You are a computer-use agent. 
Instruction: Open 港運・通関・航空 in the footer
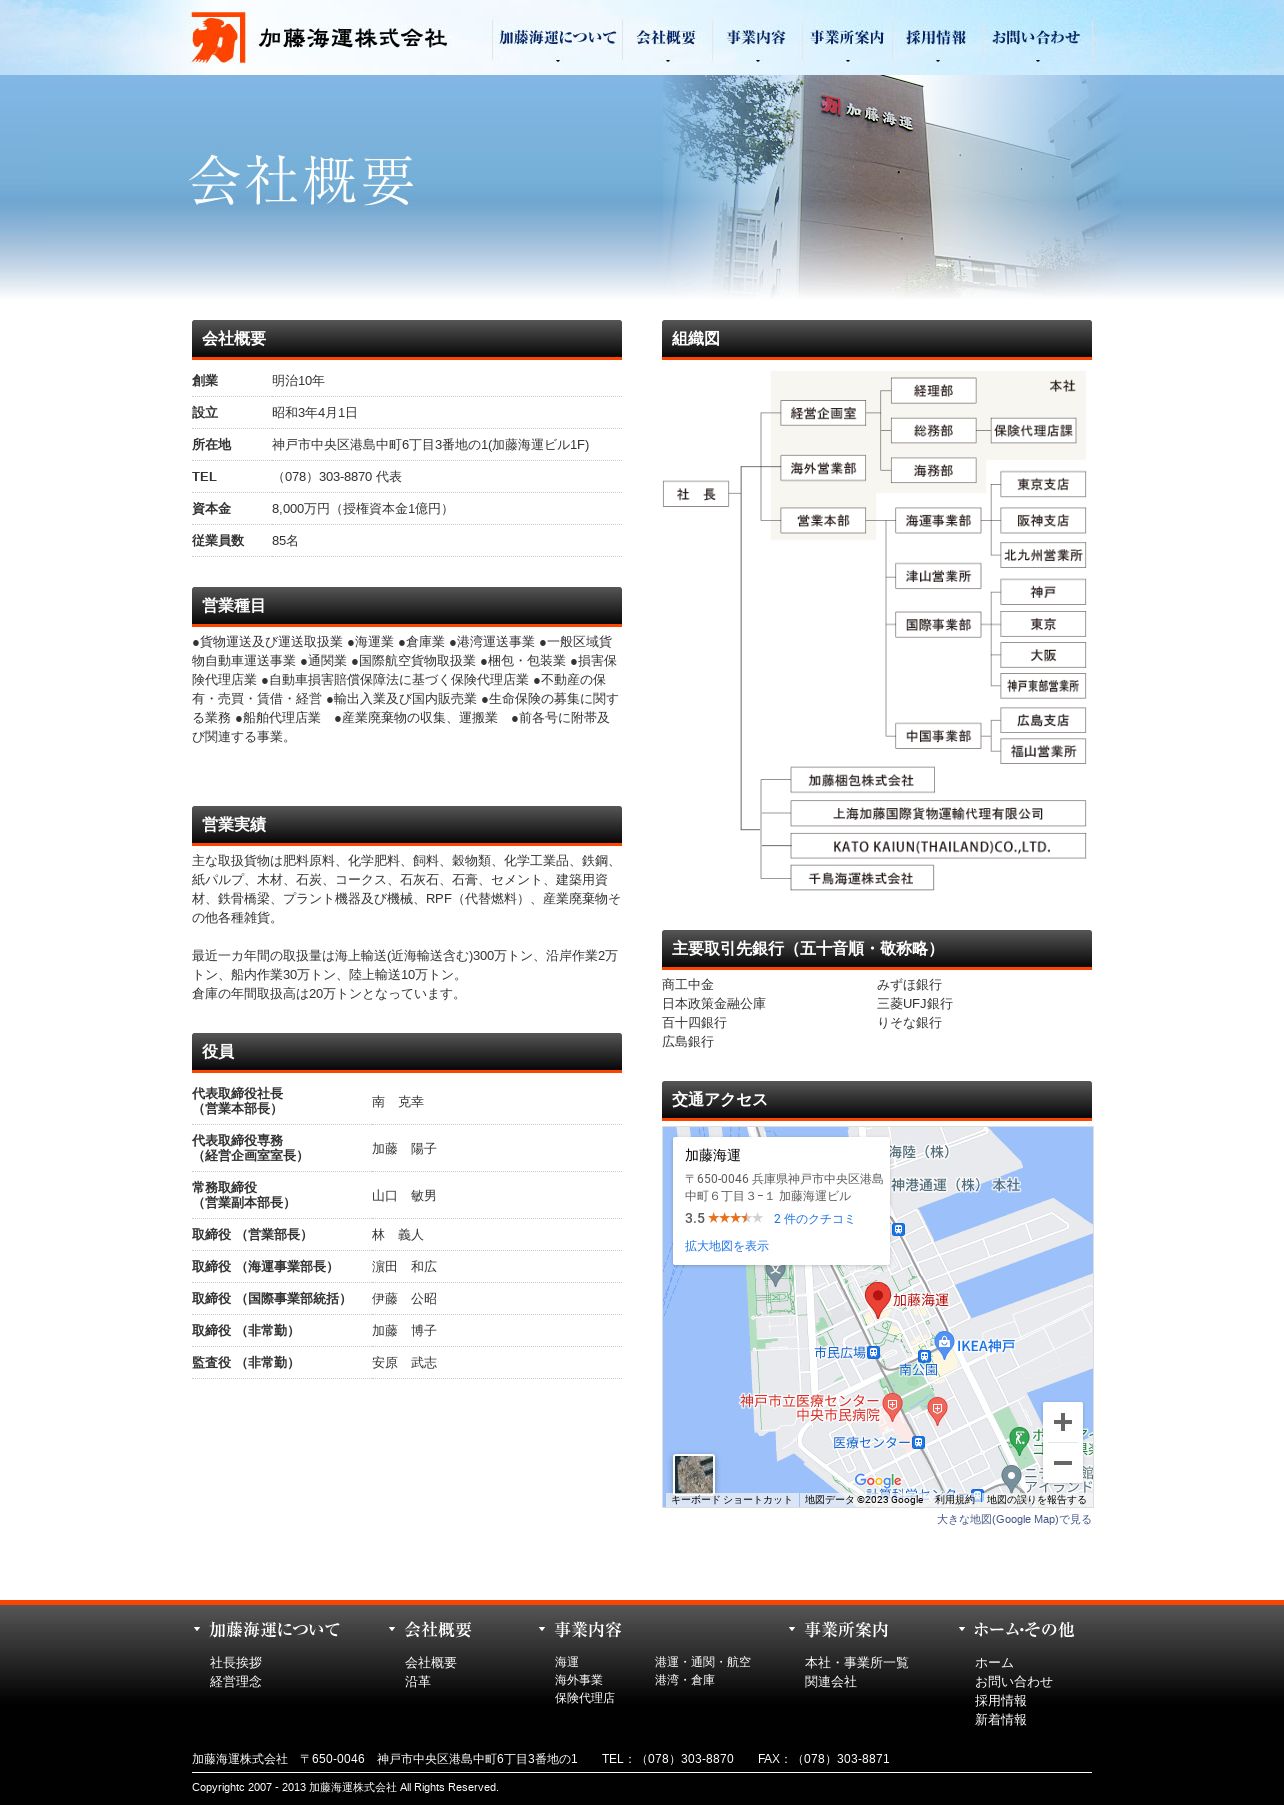click(x=703, y=1662)
